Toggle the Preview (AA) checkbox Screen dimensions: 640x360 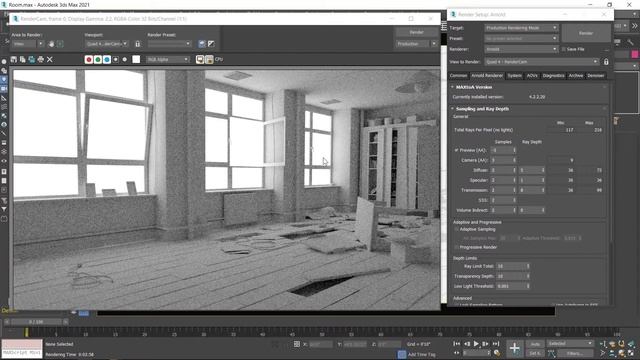click(457, 150)
